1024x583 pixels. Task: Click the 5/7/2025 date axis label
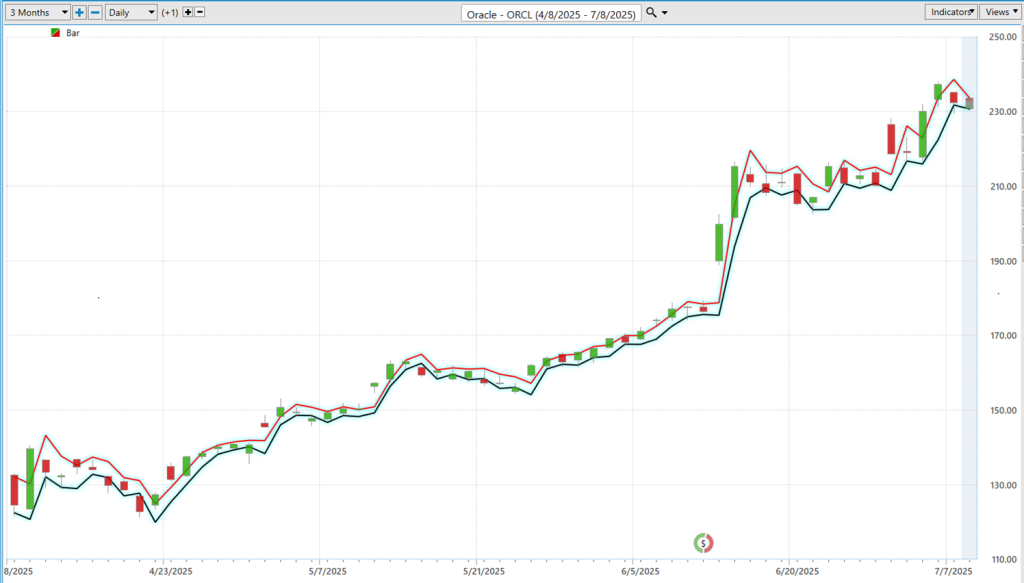[327, 571]
